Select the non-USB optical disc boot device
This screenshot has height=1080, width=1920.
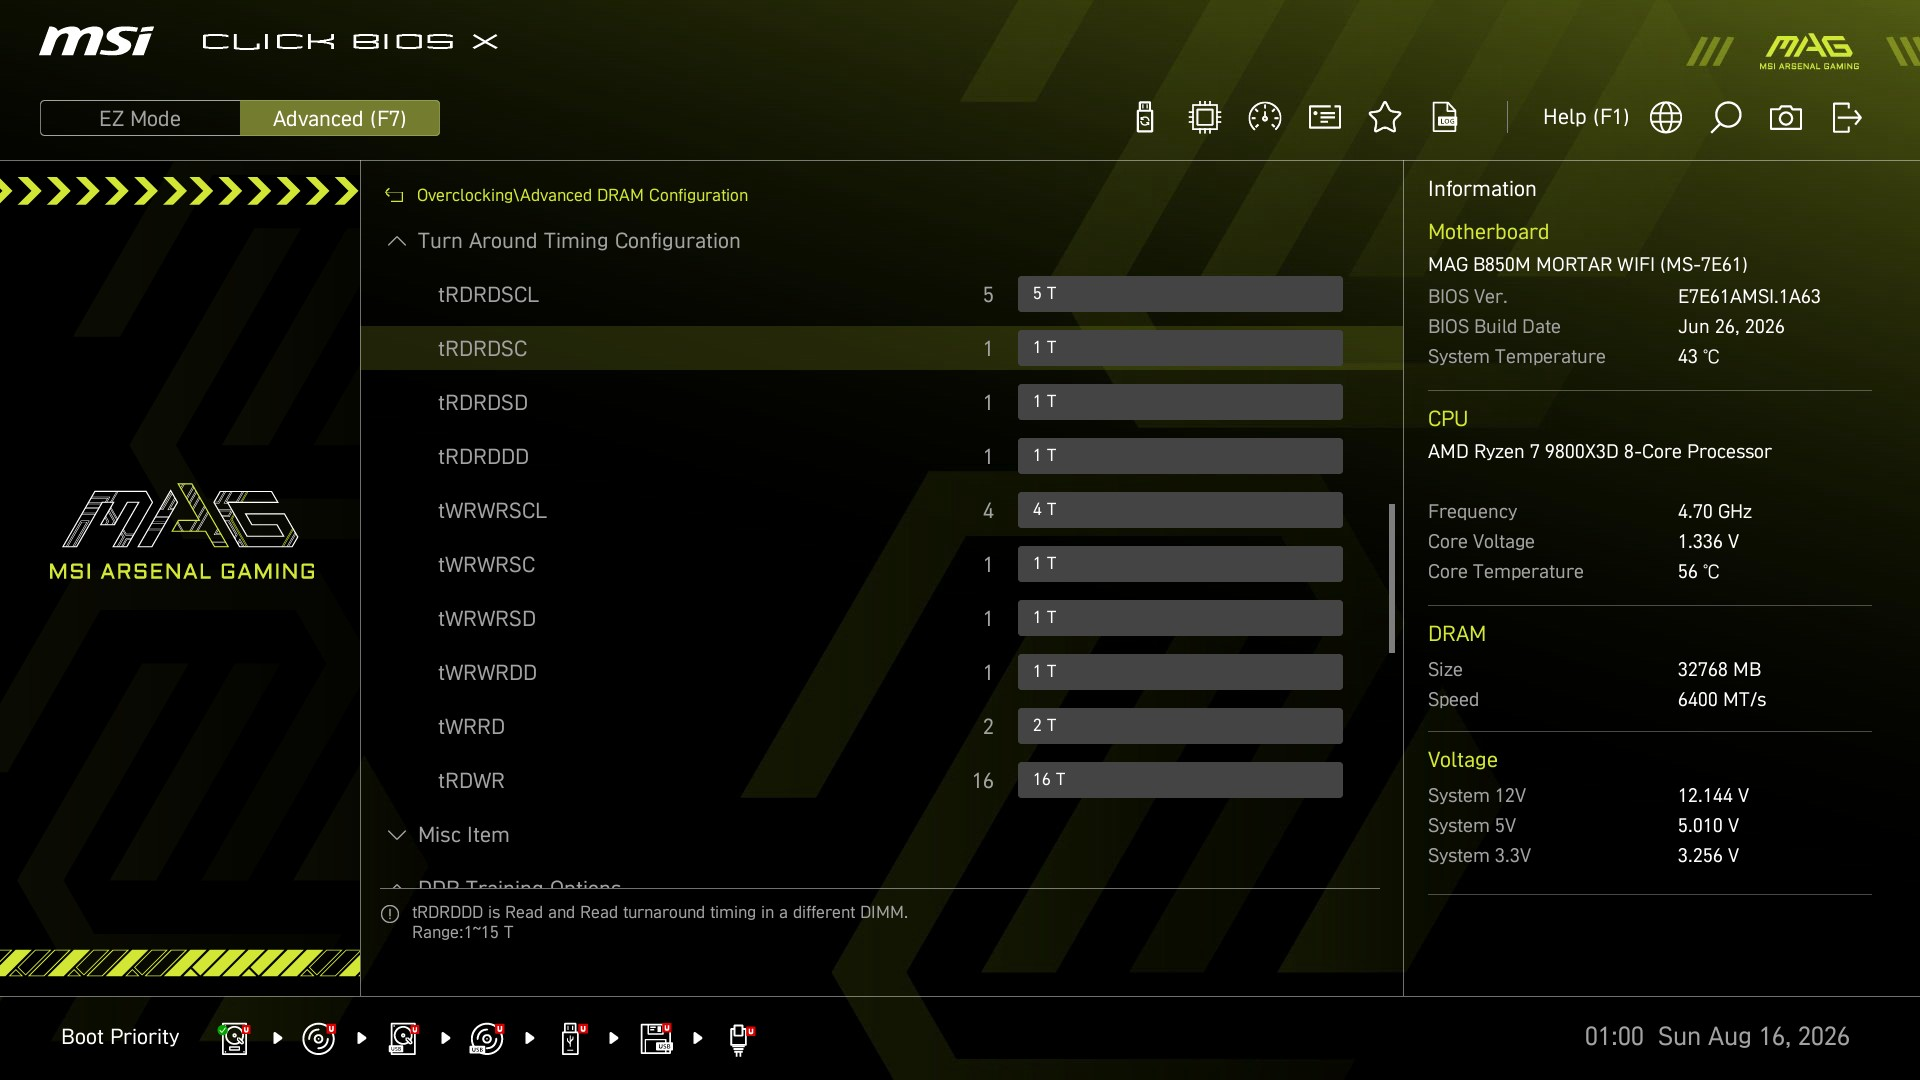click(x=319, y=1038)
